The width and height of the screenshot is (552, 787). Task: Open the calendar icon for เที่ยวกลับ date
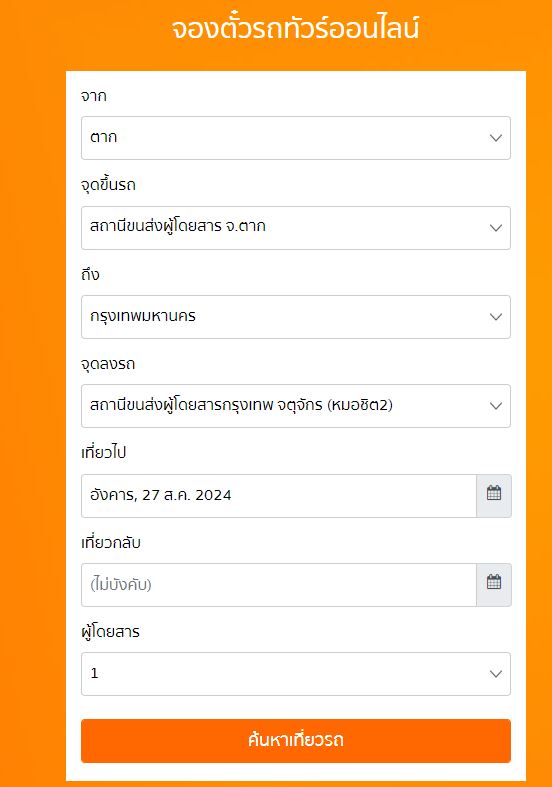tap(494, 585)
